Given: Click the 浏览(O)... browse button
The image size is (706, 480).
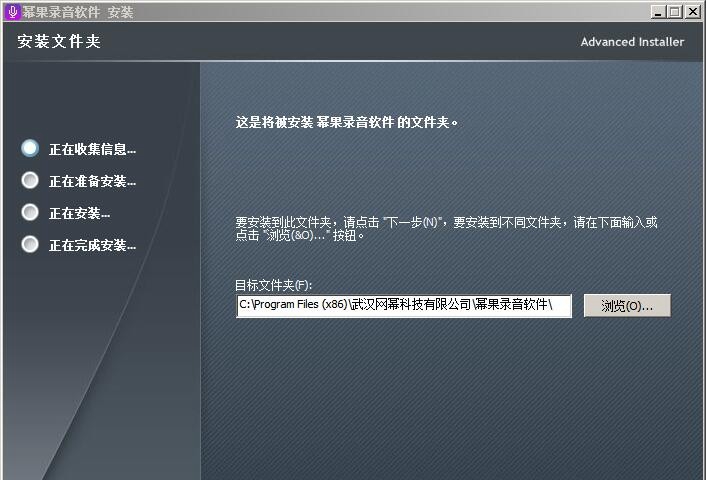Looking at the screenshot, I should 627,306.
